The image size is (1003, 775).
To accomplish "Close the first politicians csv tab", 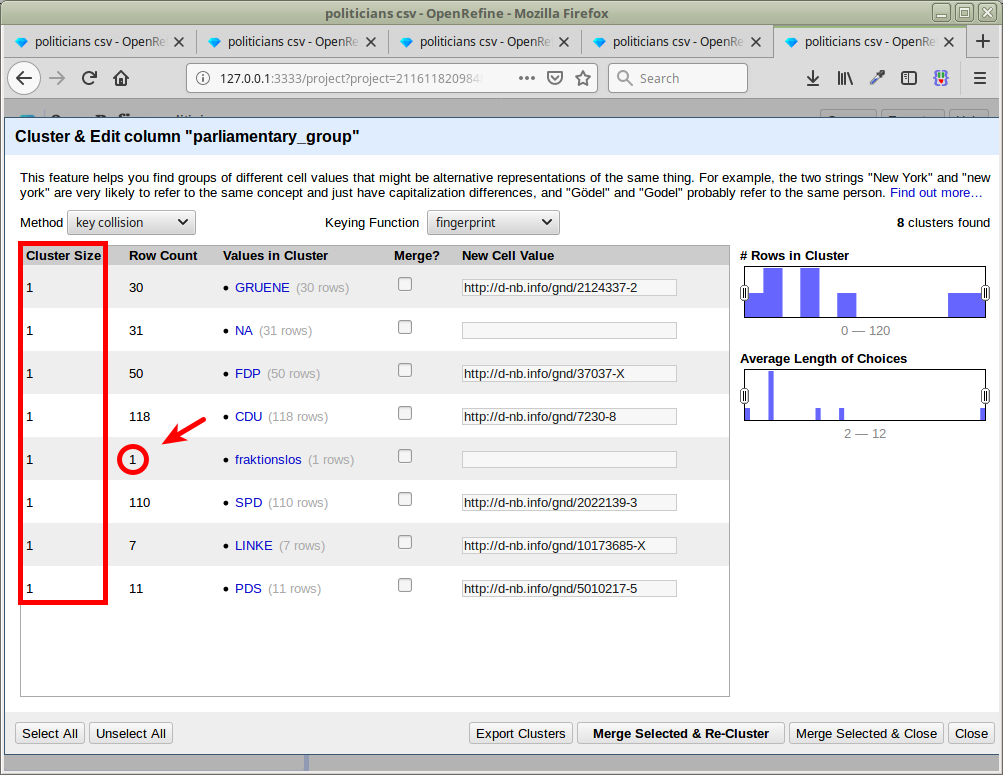I will coord(179,42).
